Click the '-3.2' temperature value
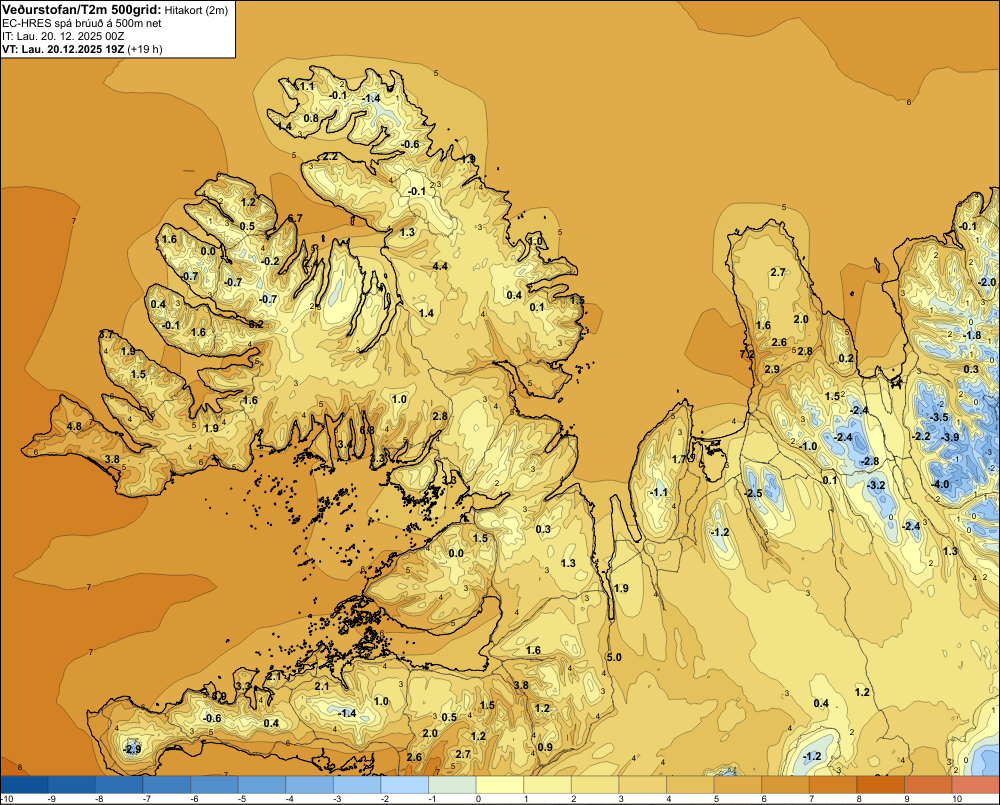Screen dimensions: 1000x805 876,485
